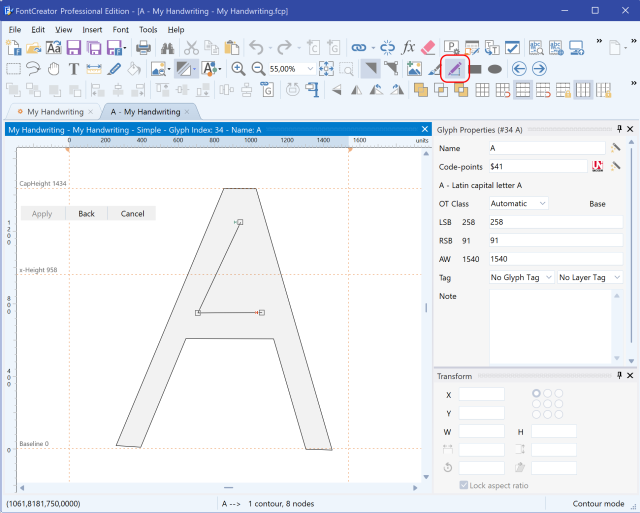The width and height of the screenshot is (640, 513).
Task: Pin the Glyph Properties panel
Action: [x=619, y=130]
